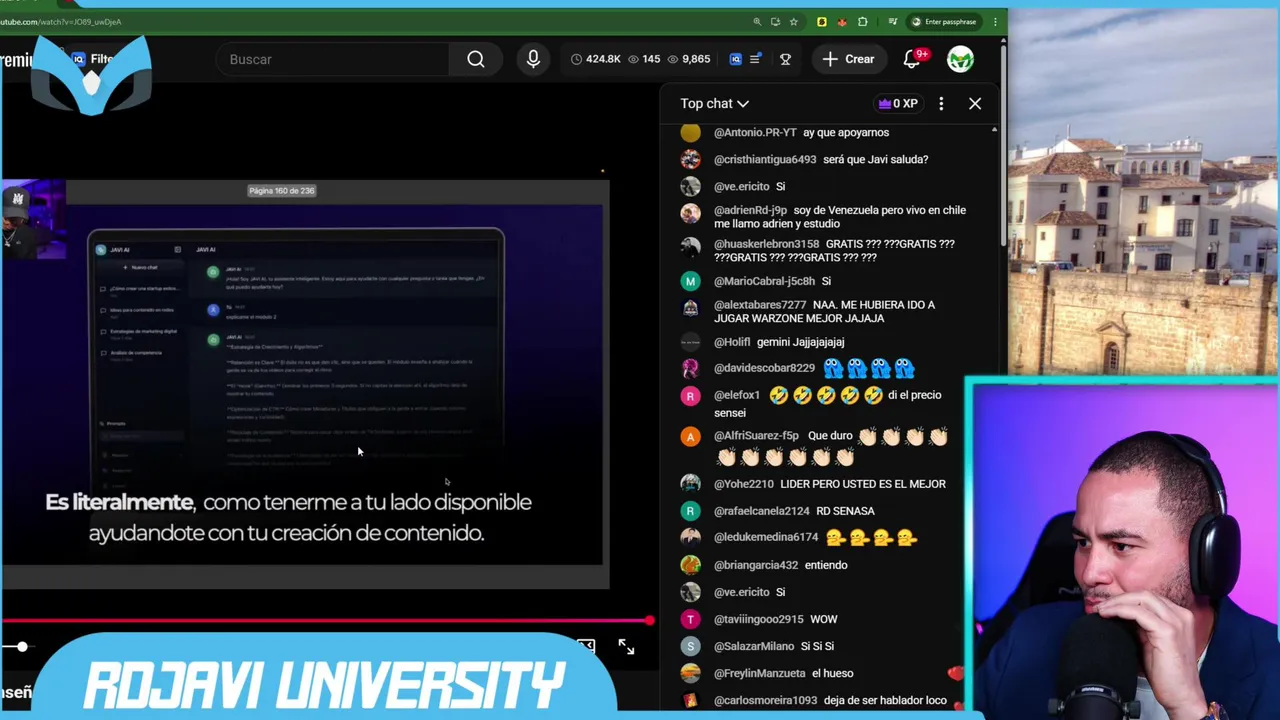Image resolution: width=1280 pixels, height=720 pixels.
Task: Open the 0 XP crown badge
Action: (897, 103)
